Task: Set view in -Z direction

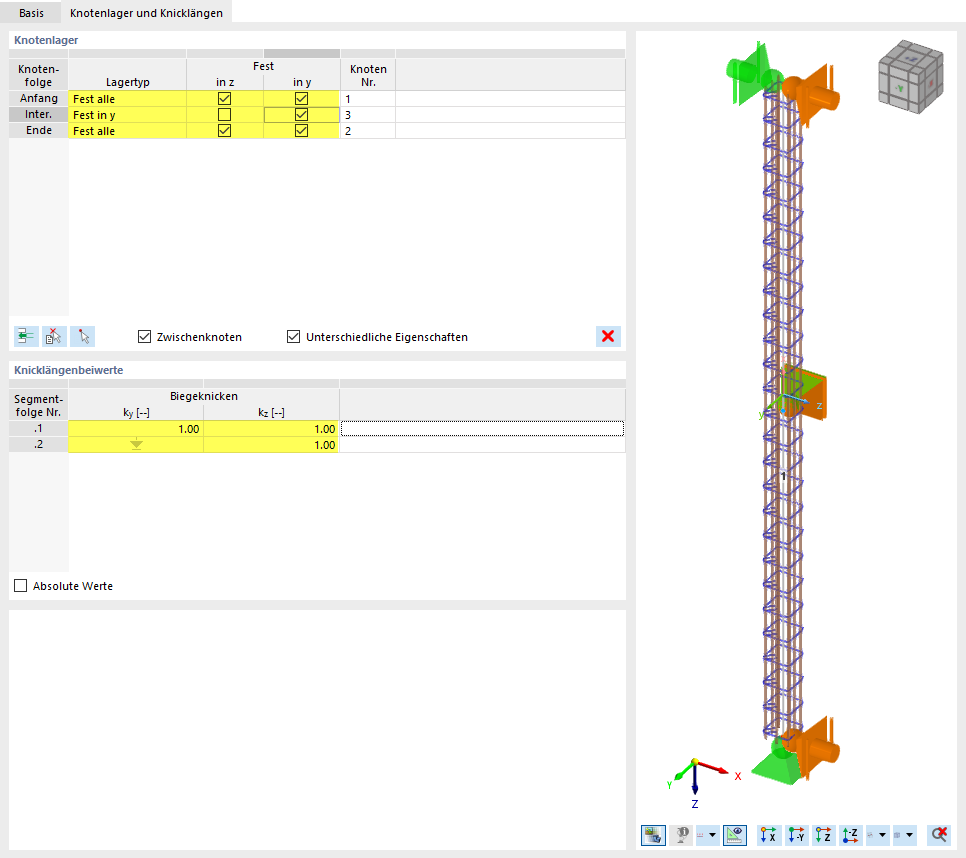Action: tap(851, 835)
